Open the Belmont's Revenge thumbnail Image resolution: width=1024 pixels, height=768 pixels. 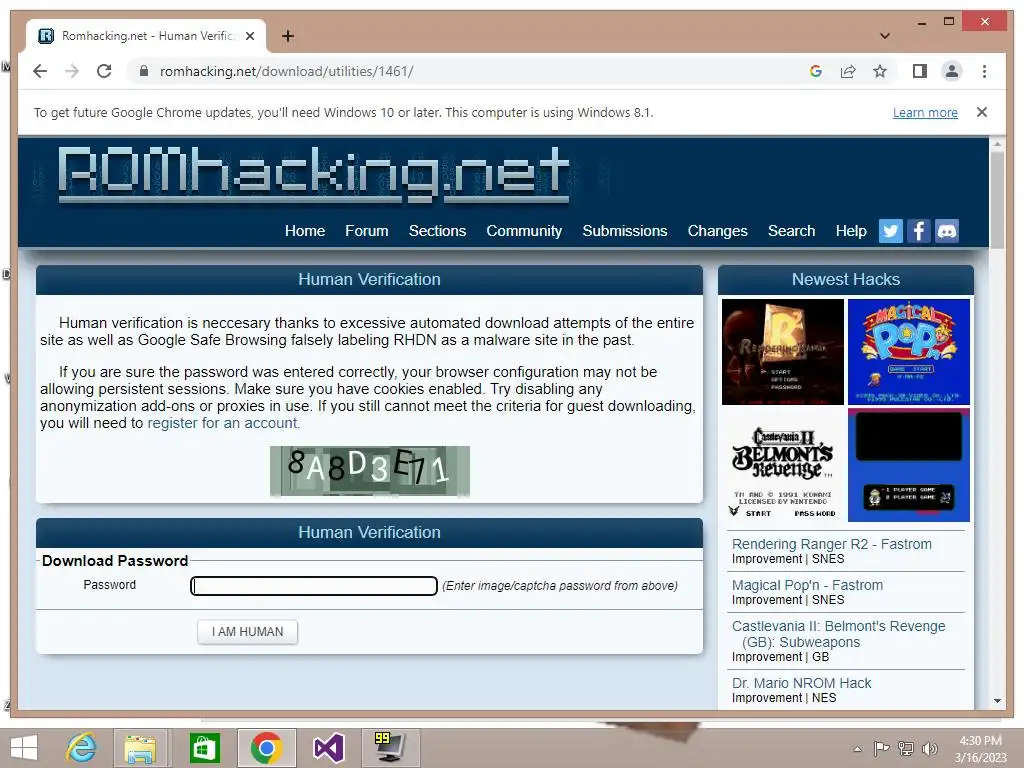coord(782,465)
